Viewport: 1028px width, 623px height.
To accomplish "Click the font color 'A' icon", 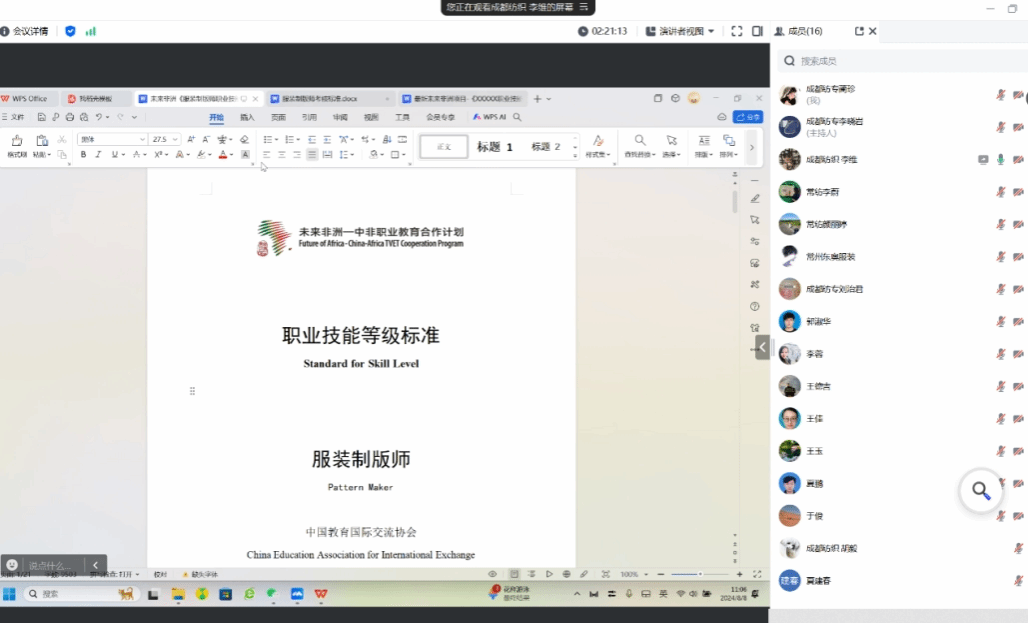I will [222, 155].
